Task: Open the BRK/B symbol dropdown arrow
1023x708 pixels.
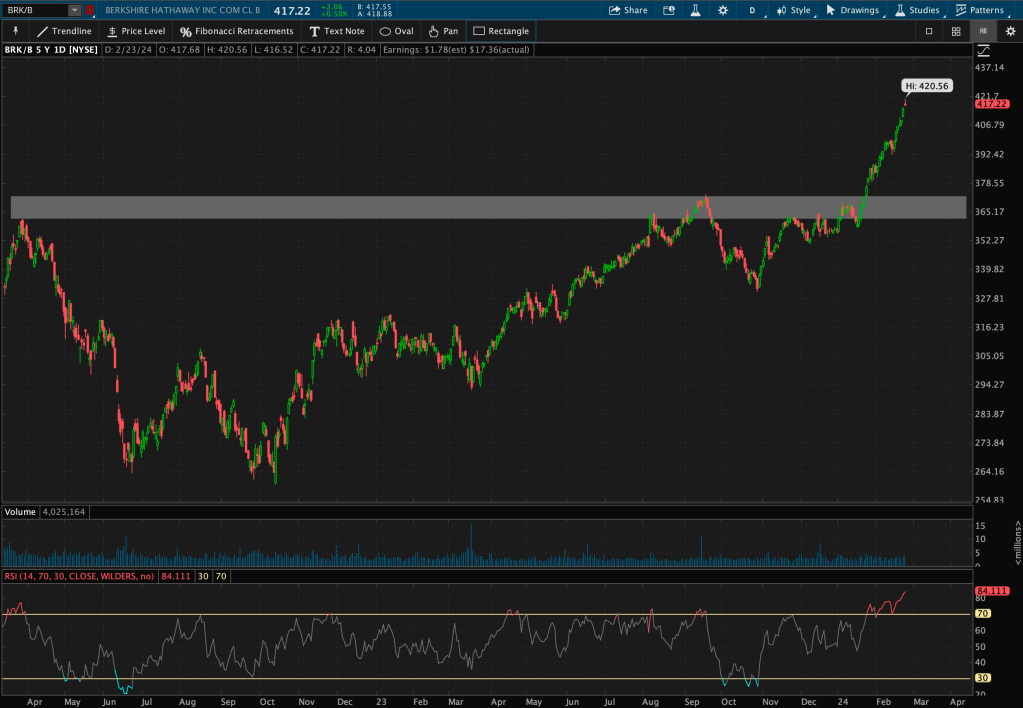Action: pyautogui.click(x=74, y=10)
